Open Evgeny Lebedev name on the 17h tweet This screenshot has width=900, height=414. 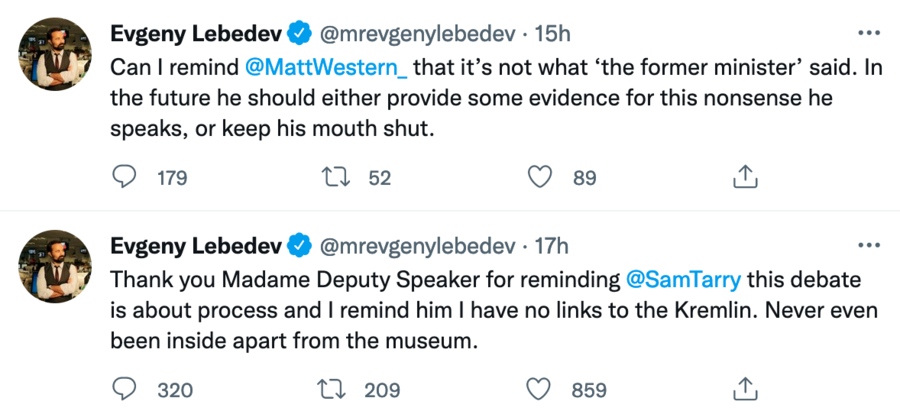tap(194, 245)
